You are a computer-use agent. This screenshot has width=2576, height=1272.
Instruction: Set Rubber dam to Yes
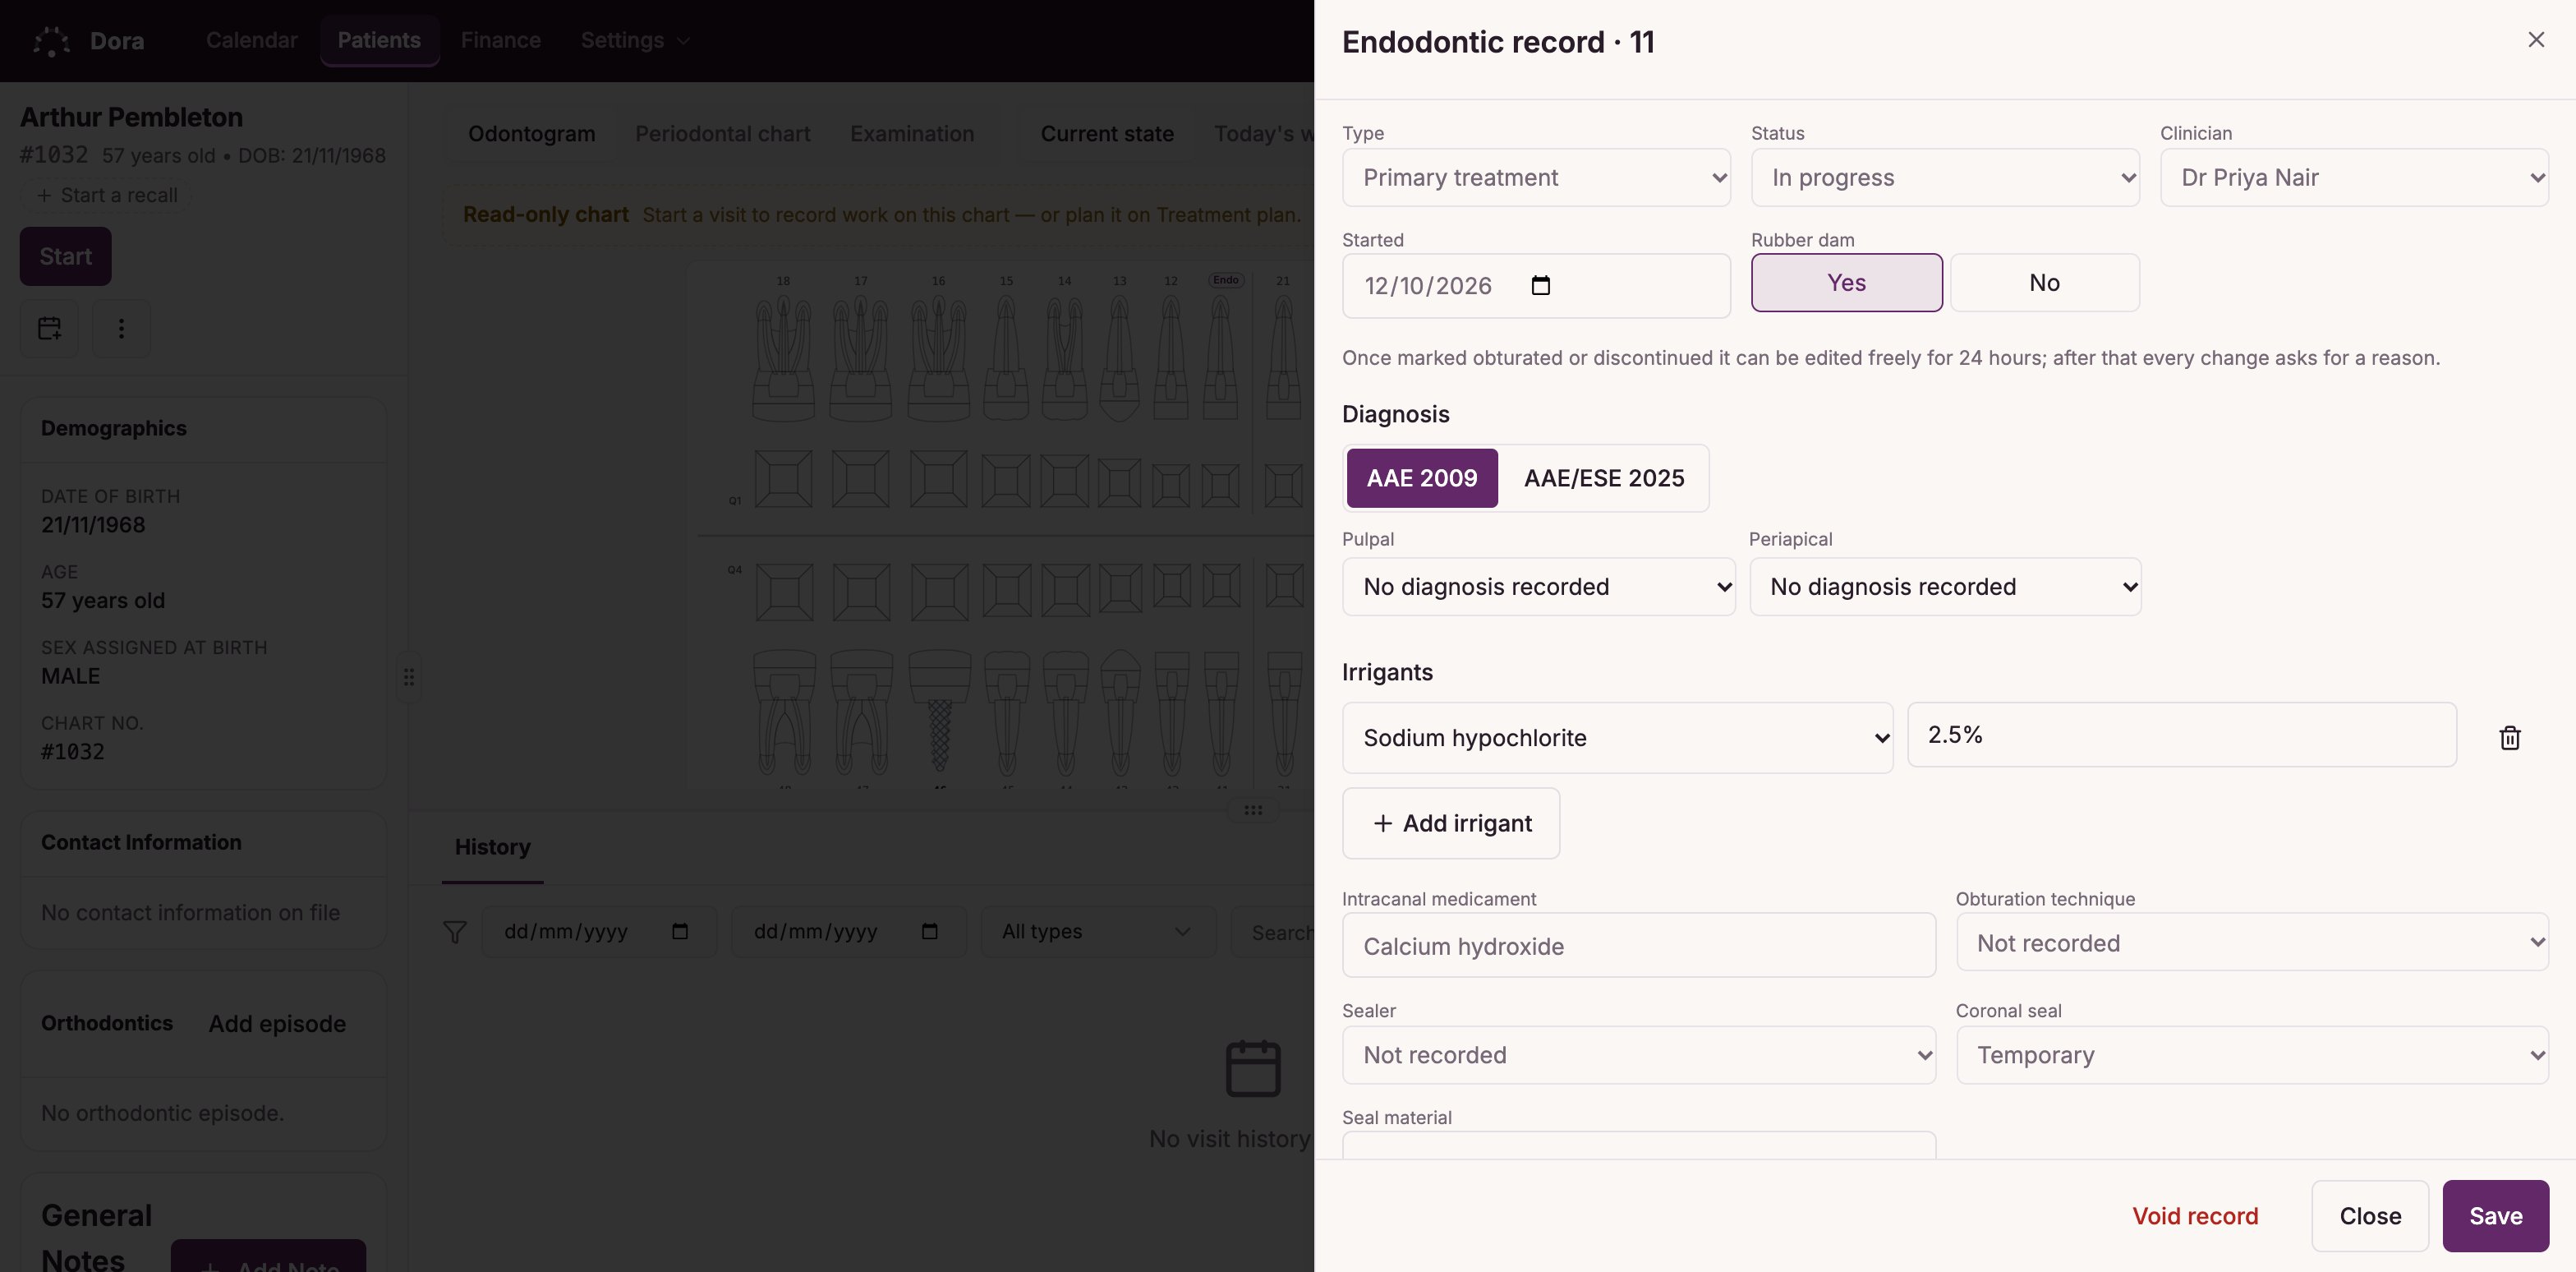pyautogui.click(x=1846, y=283)
